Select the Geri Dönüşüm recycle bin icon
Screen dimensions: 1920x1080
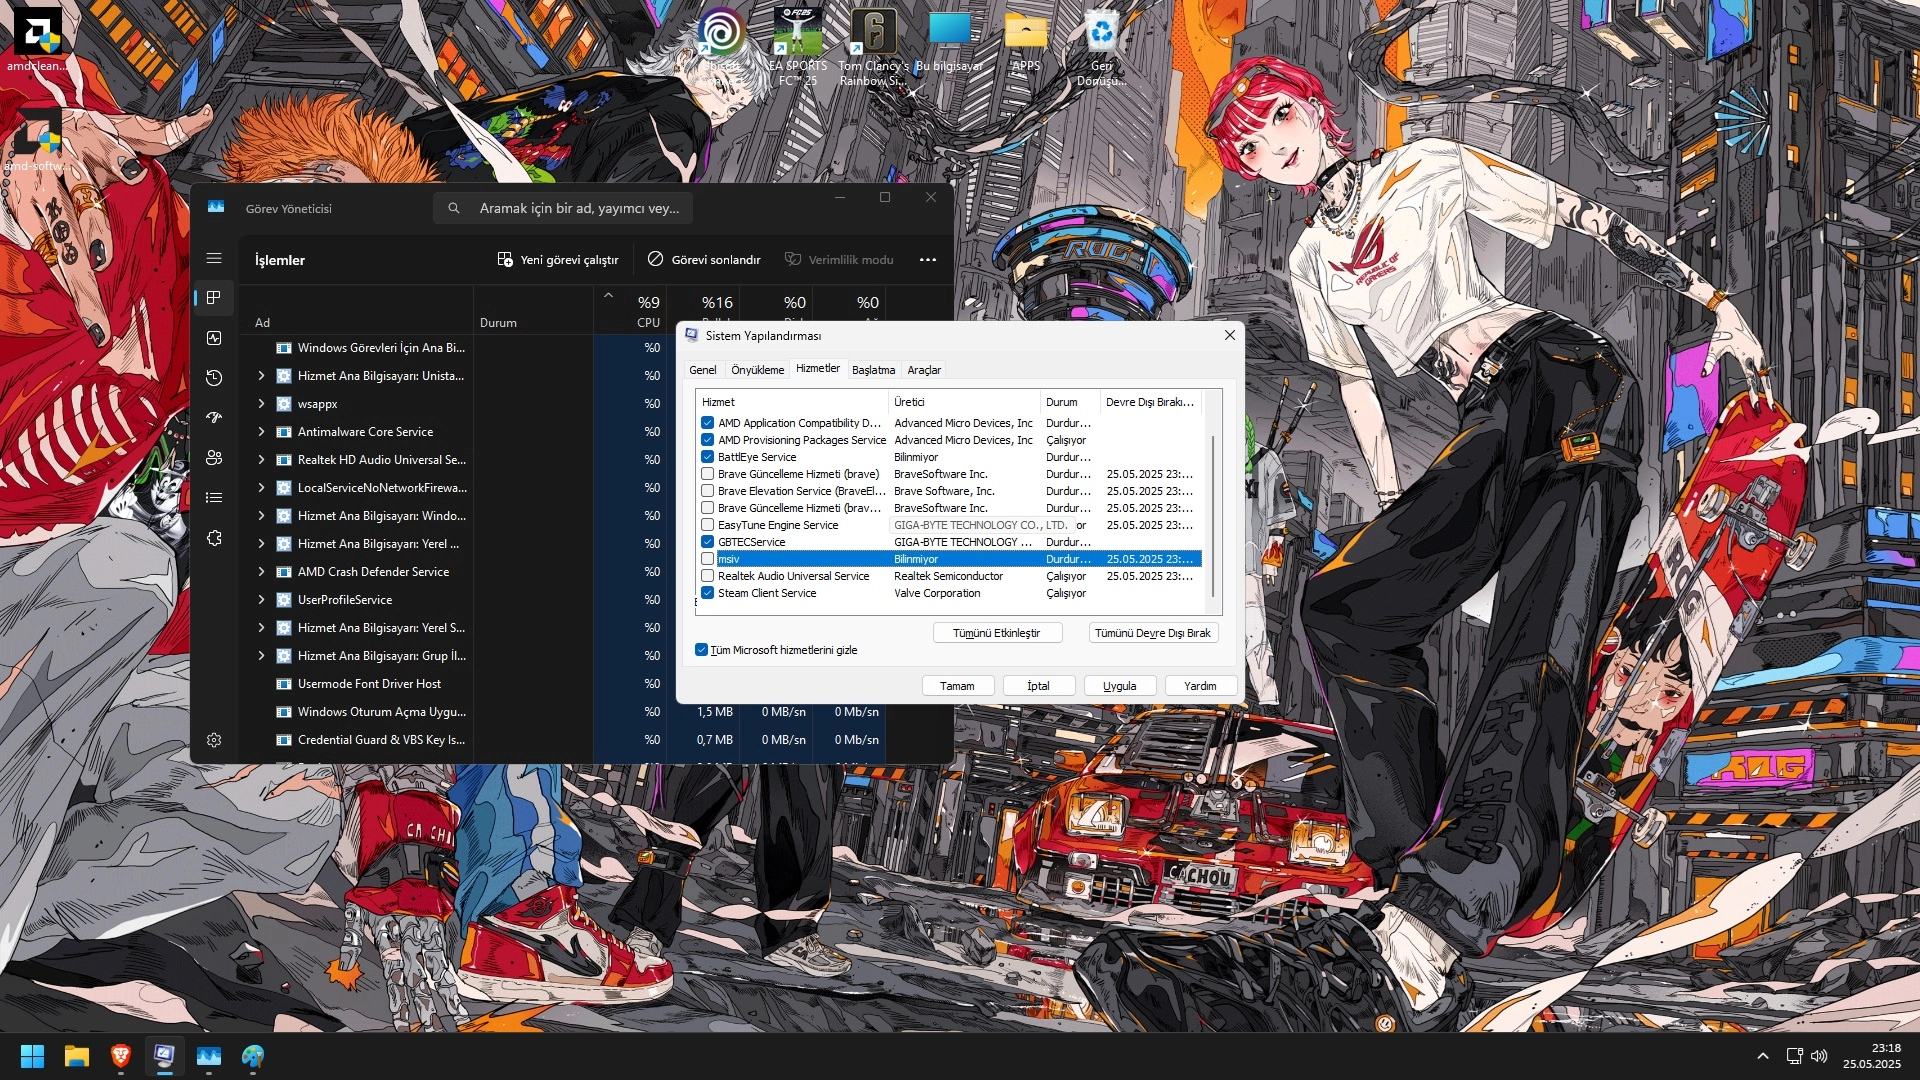(1102, 48)
